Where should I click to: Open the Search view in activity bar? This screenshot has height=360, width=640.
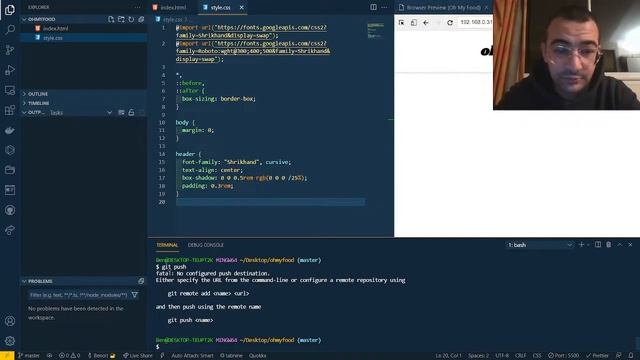[x=10, y=29]
